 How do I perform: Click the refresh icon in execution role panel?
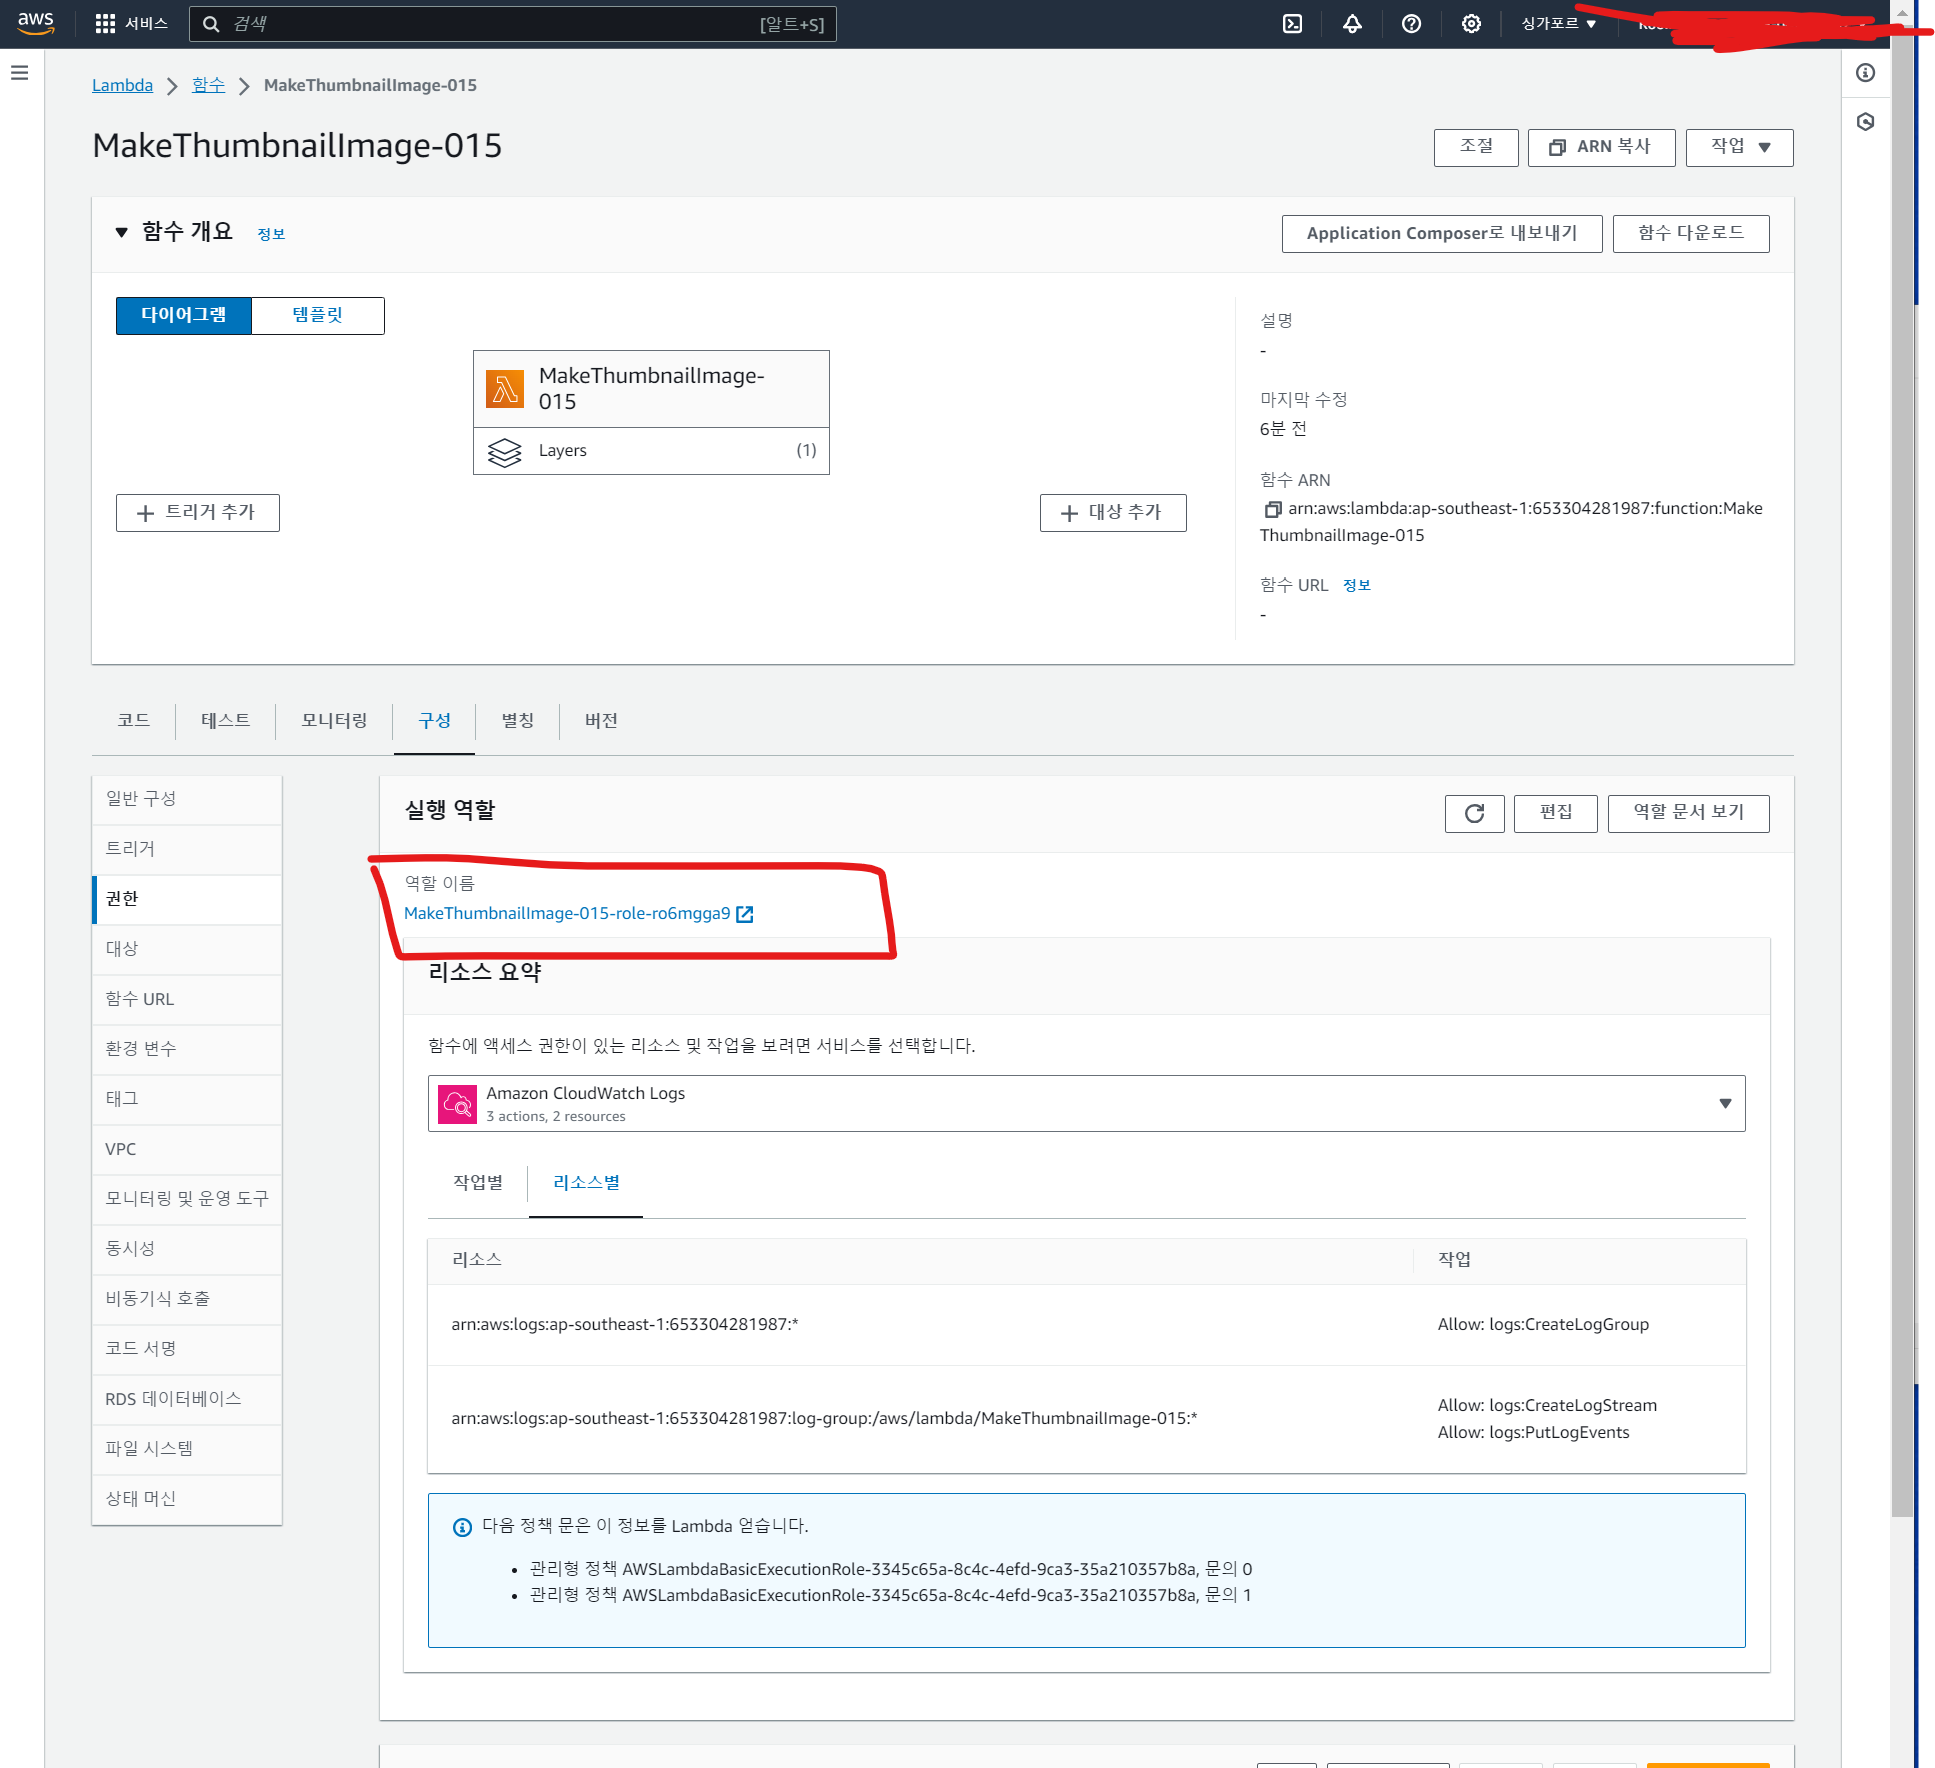(1474, 813)
